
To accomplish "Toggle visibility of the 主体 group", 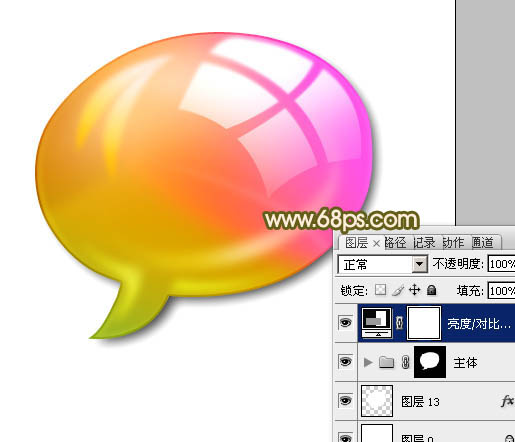I will 345,361.
